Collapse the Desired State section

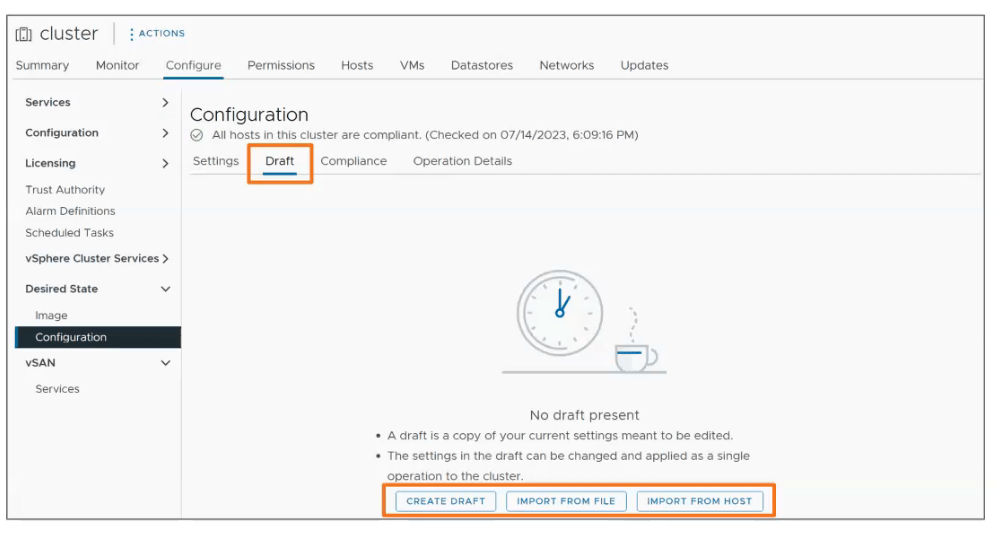tap(165, 289)
